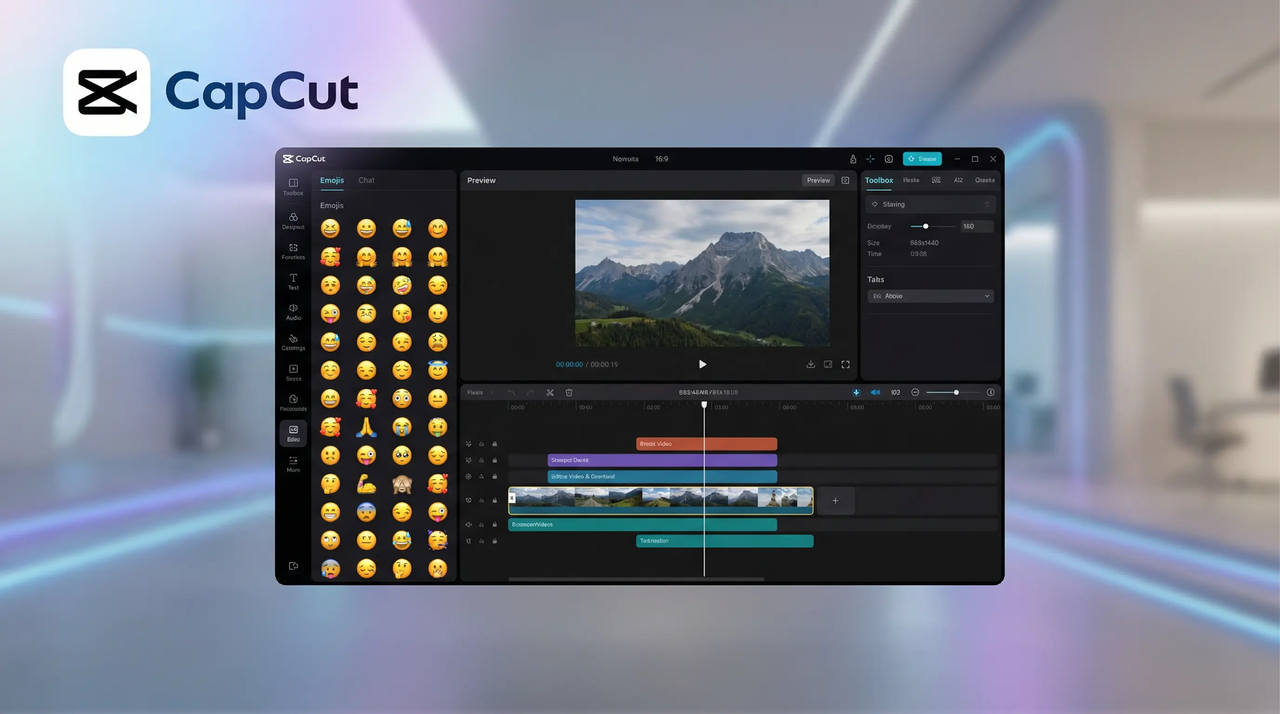Click the mountain image in preview
This screenshot has width=1280, height=714.
point(702,273)
